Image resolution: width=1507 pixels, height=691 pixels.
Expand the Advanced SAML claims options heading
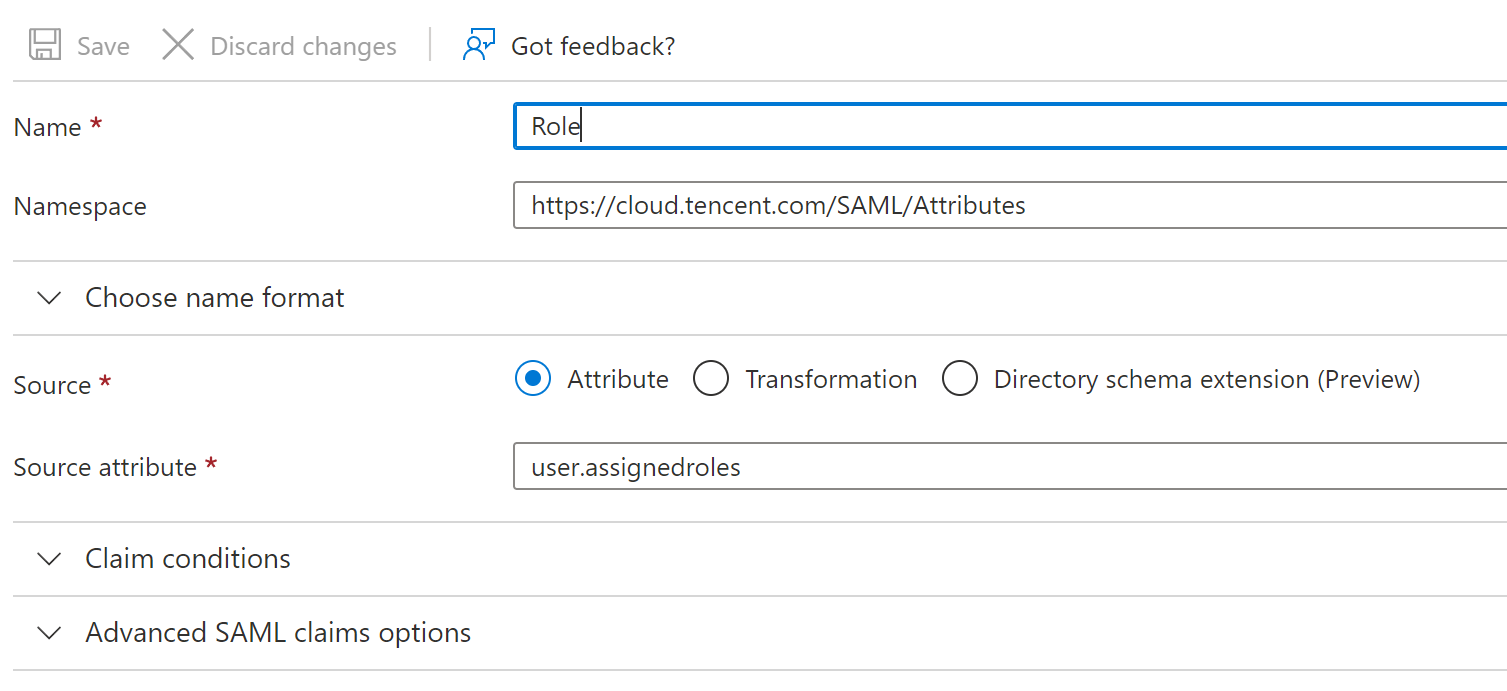278,633
